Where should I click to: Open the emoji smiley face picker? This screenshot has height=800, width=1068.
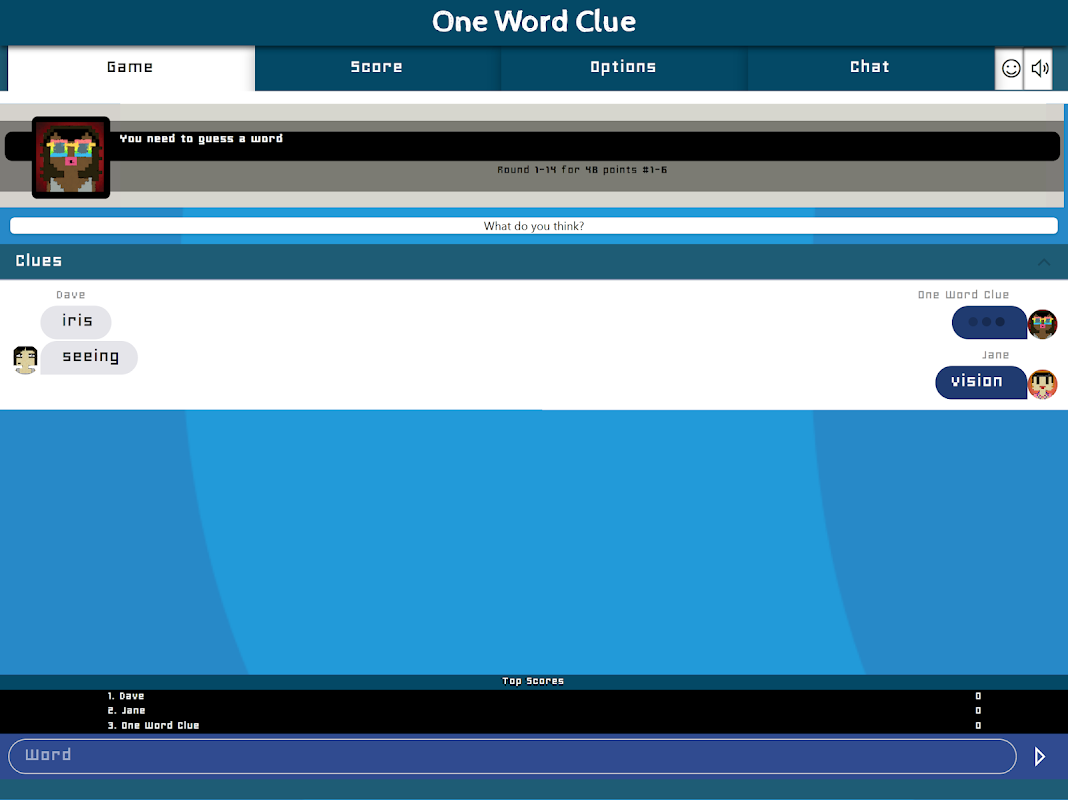[x=1010, y=68]
